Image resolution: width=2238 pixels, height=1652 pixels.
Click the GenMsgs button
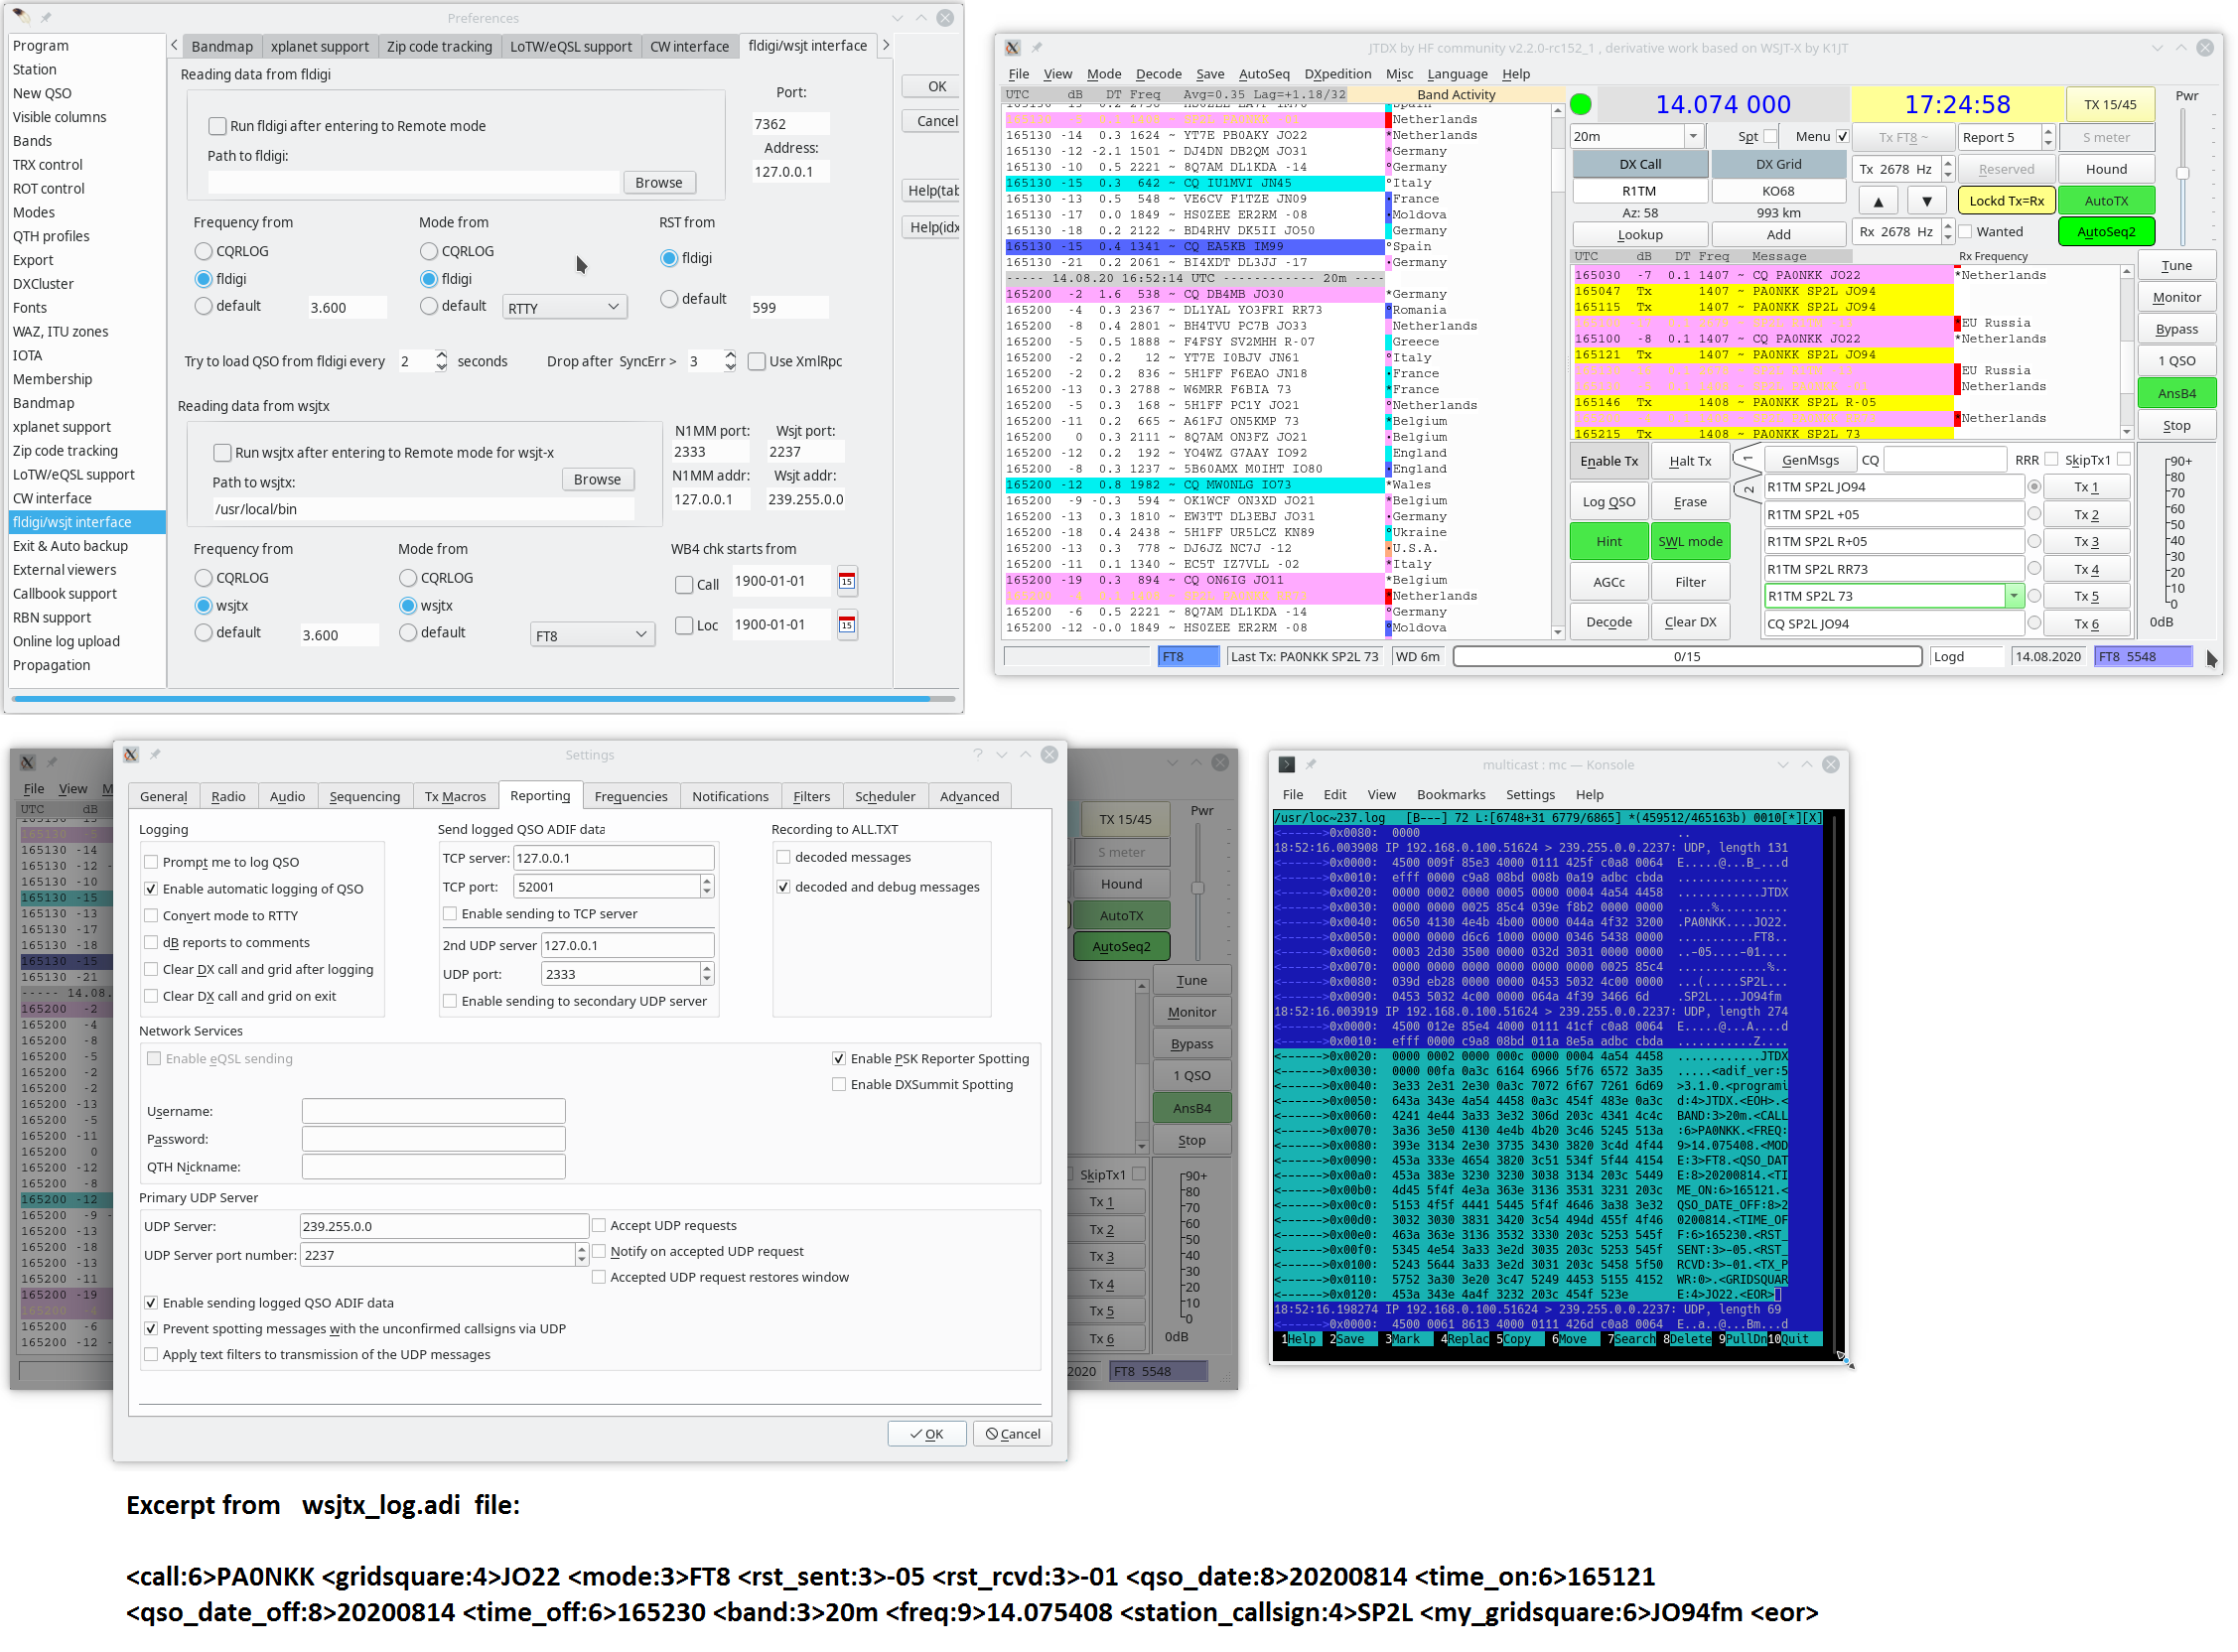pyautogui.click(x=1810, y=461)
